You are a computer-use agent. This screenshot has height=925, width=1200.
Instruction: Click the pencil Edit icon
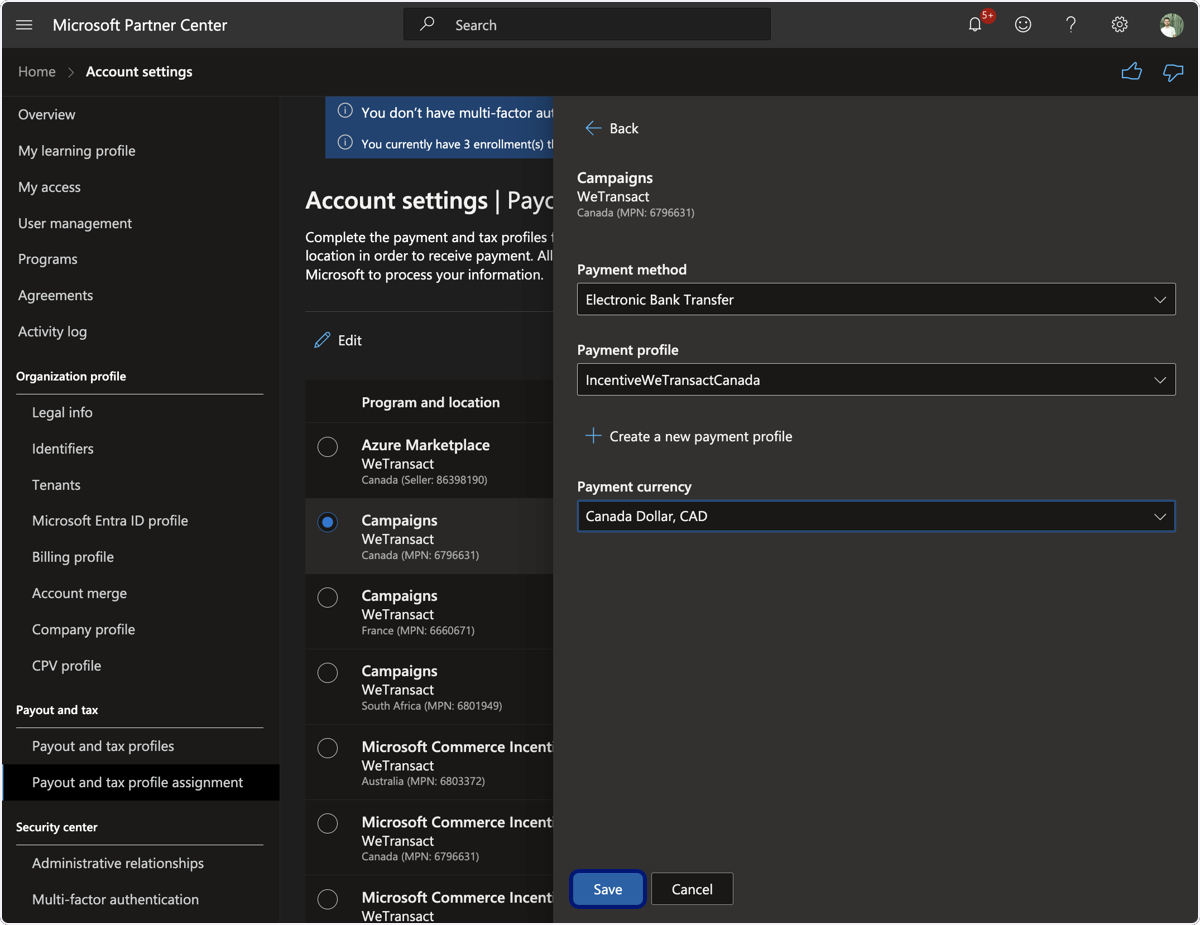322,340
